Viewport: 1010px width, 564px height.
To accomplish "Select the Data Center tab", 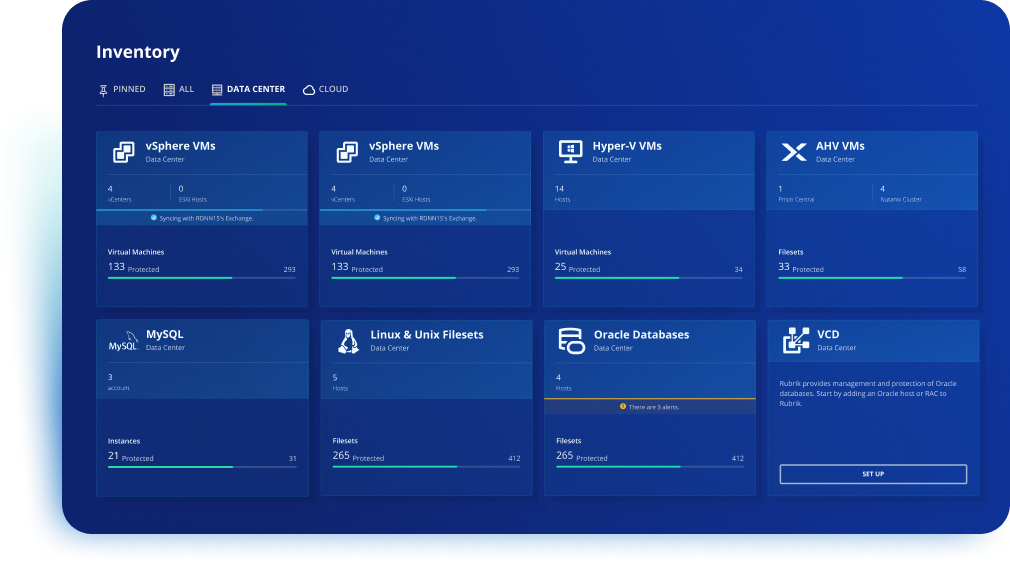I will pos(248,89).
